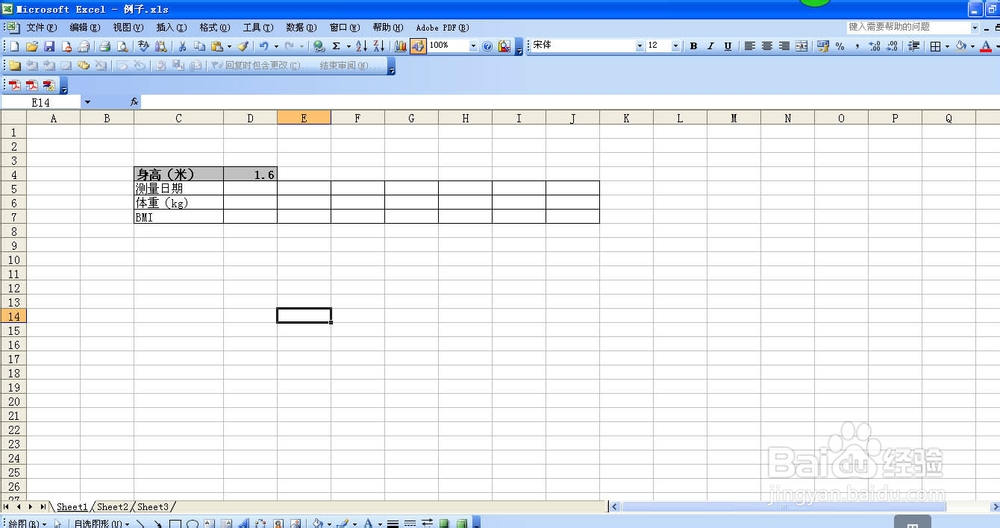This screenshot has height=528, width=1000.
Task: Click the AutoSum sigma icon
Action: point(336,46)
